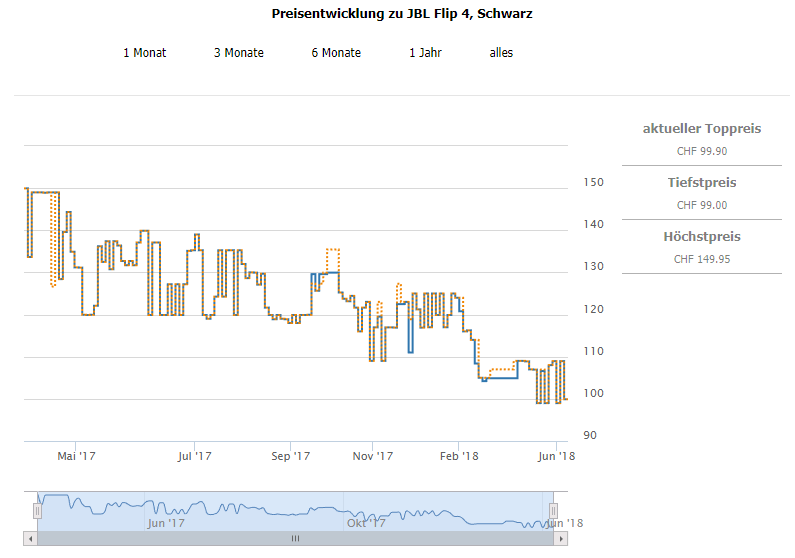The height and width of the screenshot is (558, 795).
Task: Click the left navigator range handle
Action: pyautogui.click(x=37, y=511)
